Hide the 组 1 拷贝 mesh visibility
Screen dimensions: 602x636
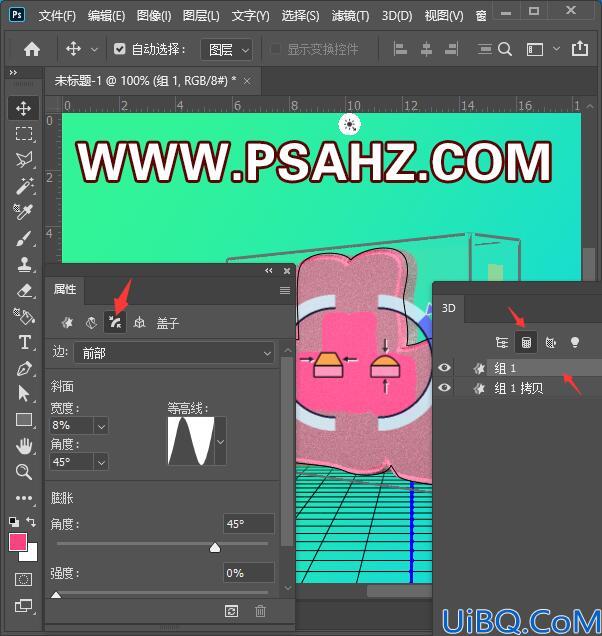click(444, 388)
